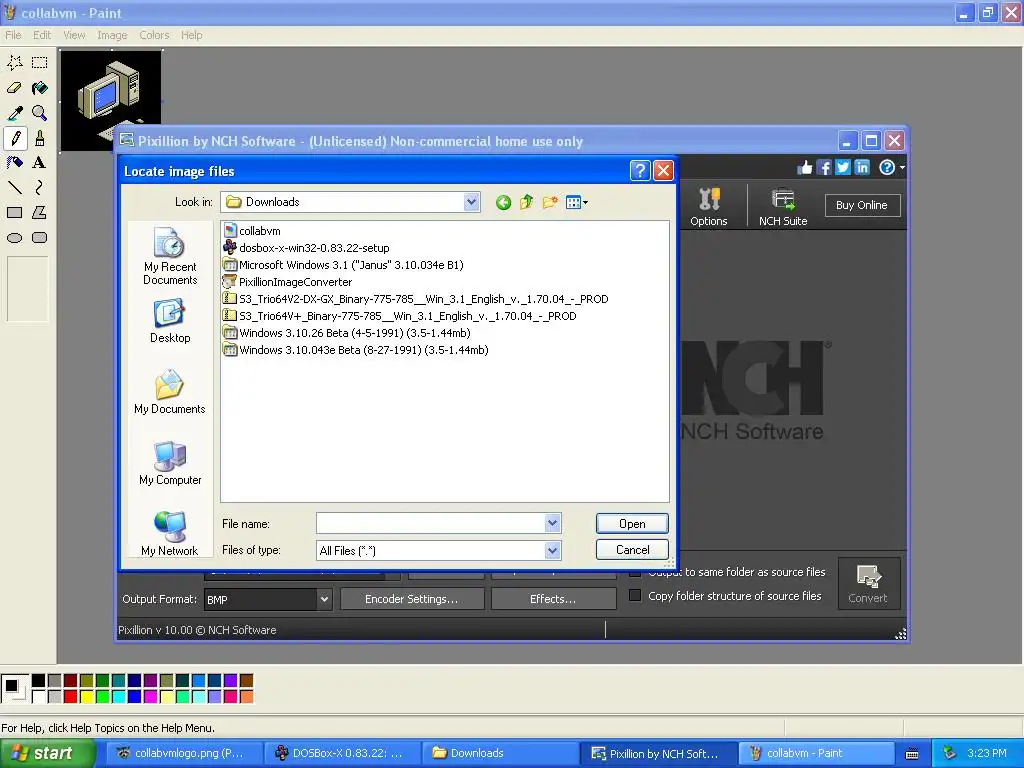Select the PixillionImageConverter file
1024x768 pixels.
(287, 281)
